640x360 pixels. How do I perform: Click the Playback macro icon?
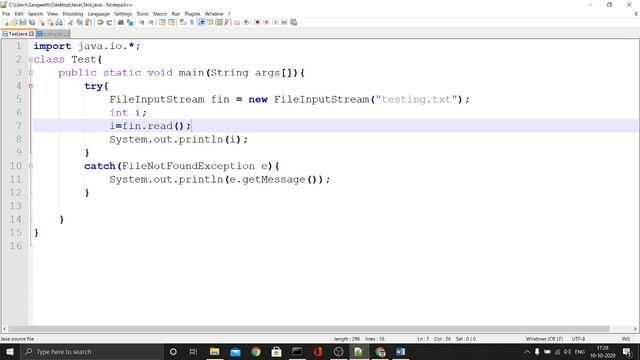(275, 22)
